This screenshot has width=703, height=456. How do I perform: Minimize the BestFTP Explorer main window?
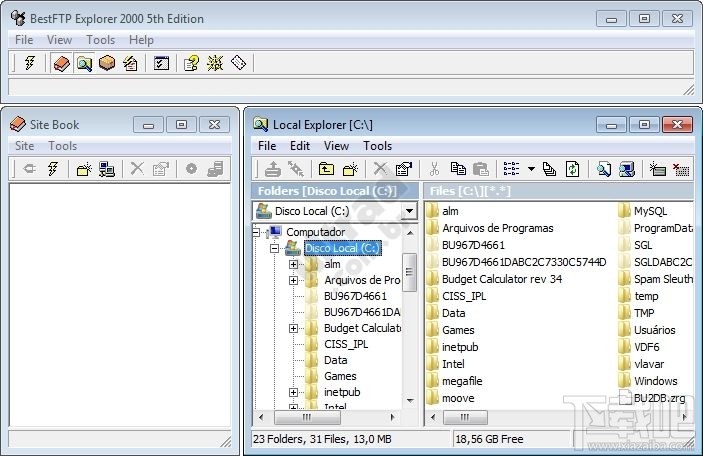coord(611,19)
